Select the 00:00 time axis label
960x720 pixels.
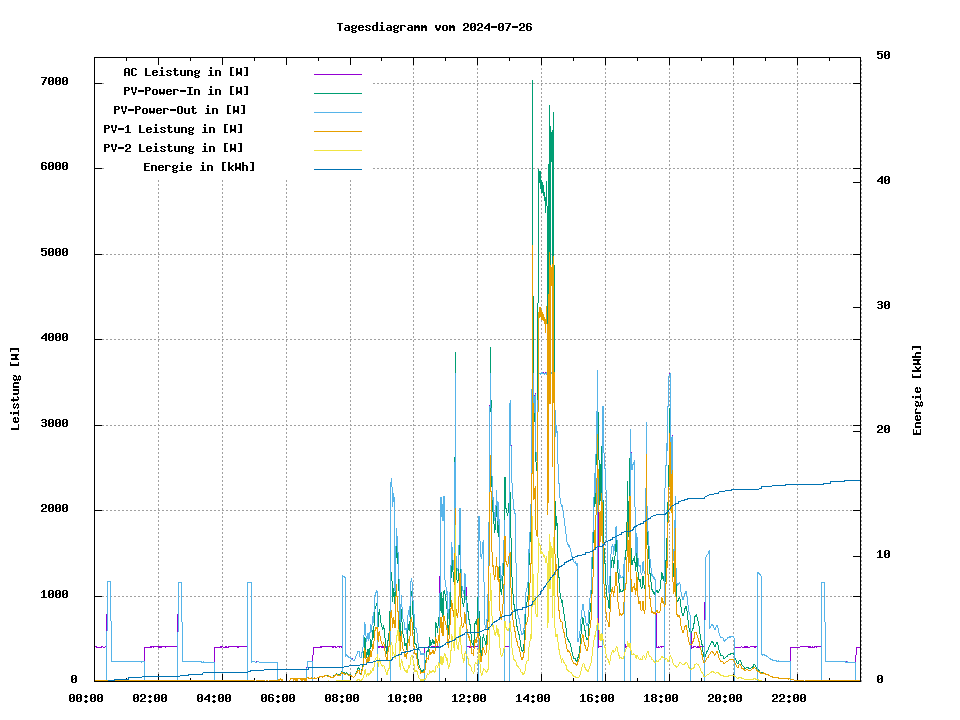tap(86, 698)
